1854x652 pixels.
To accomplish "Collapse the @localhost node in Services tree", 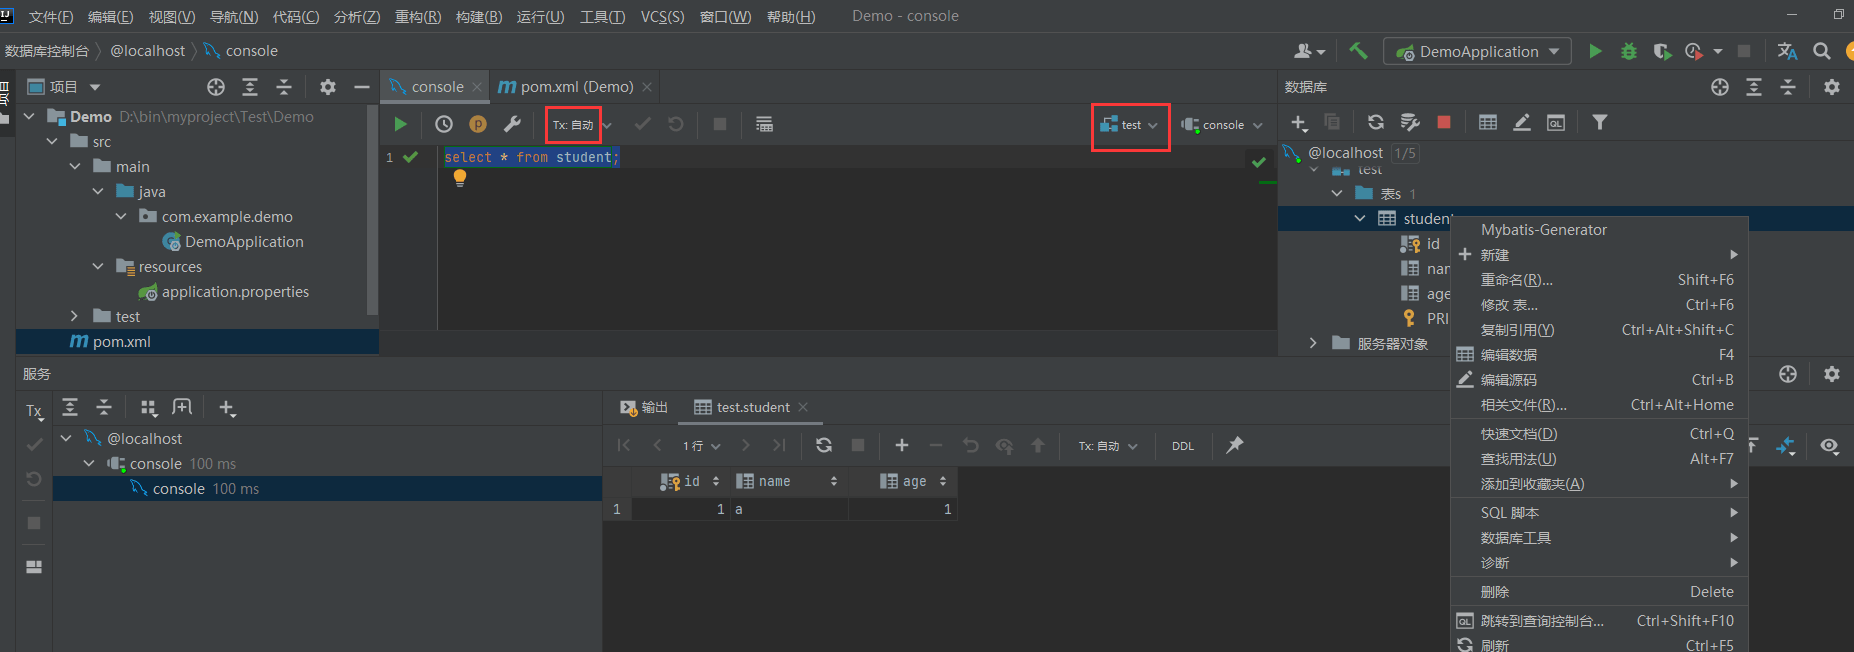I will point(66,438).
